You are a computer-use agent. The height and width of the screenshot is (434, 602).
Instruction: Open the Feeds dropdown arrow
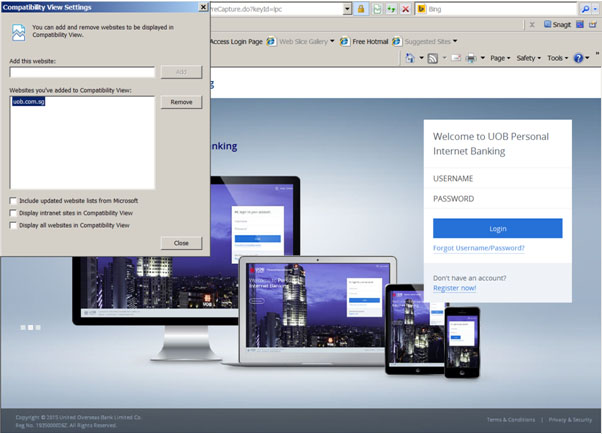[444, 58]
